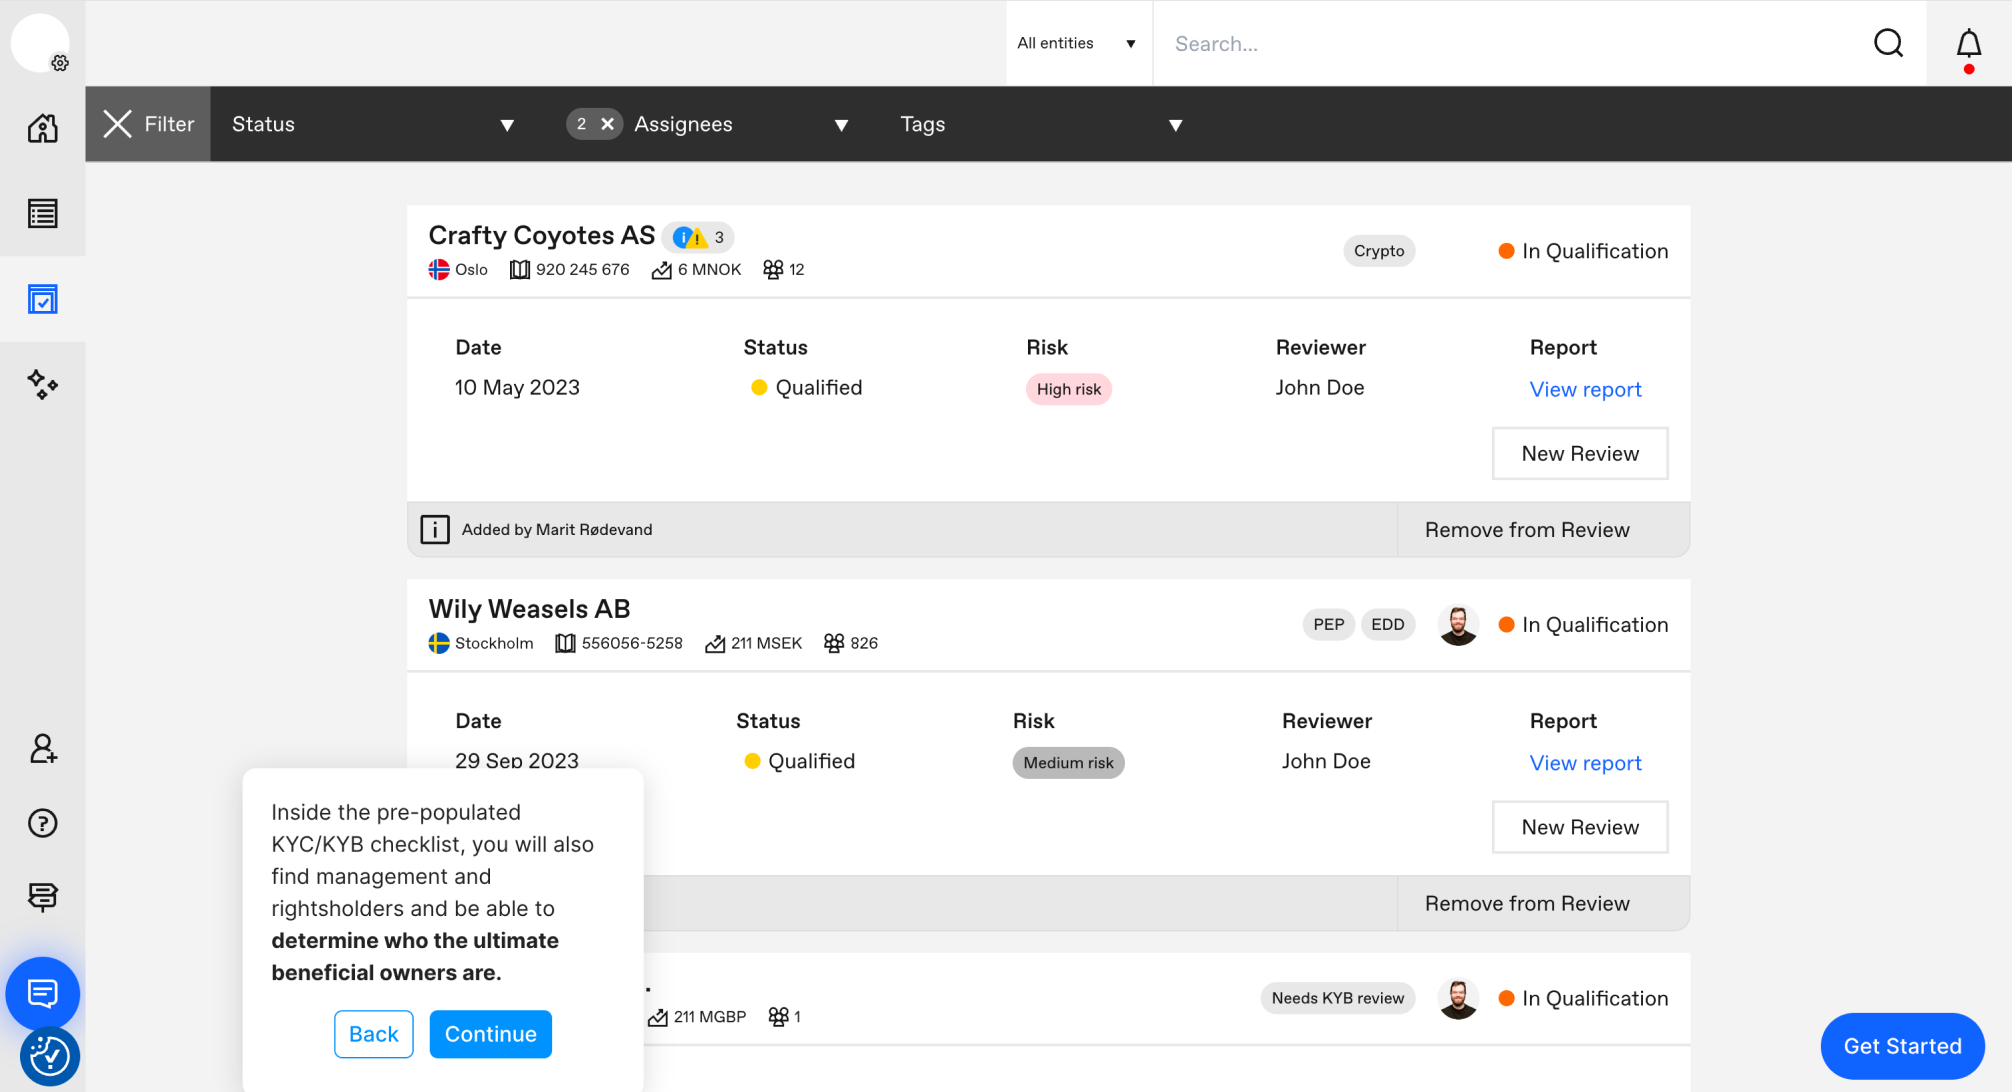The height and width of the screenshot is (1092, 2012).
Task: Select the review checklist sidebar icon
Action: tap(42, 299)
